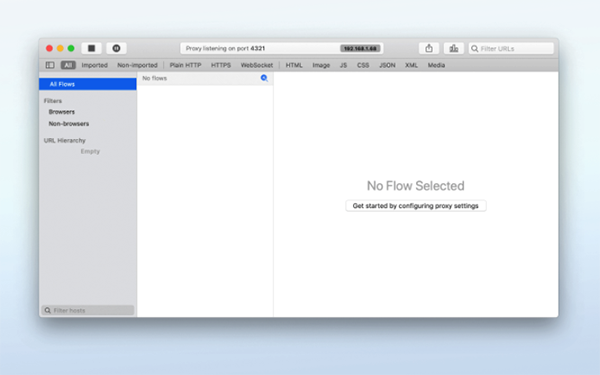Filter by HTTPS traffic
Viewport: 600px width, 375px height.
tap(221, 65)
